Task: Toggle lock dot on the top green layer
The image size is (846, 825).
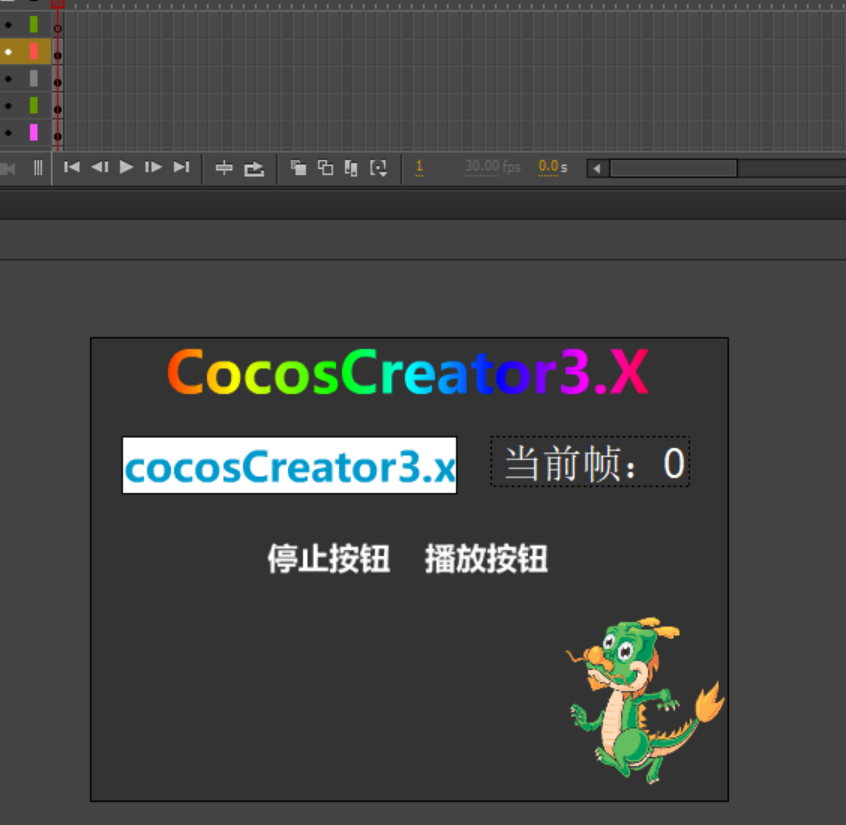Action: (8, 25)
